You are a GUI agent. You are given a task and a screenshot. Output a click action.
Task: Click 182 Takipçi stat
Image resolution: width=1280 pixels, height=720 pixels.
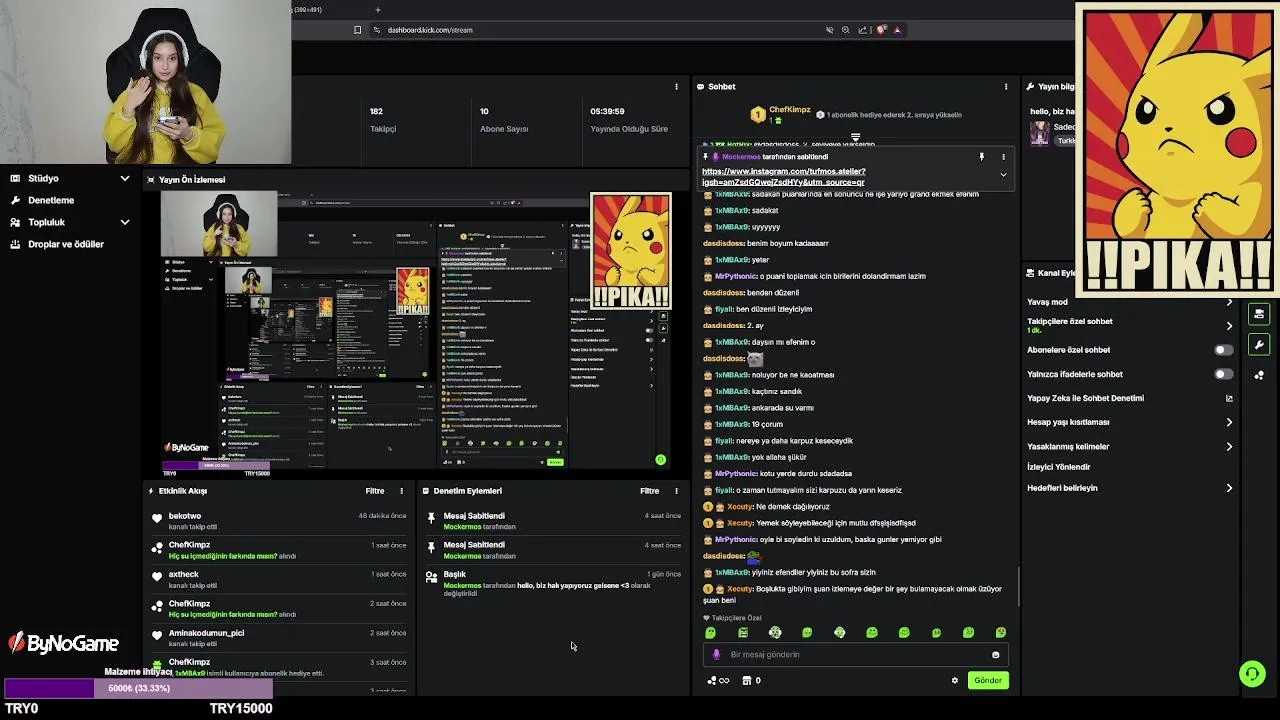coord(383,120)
